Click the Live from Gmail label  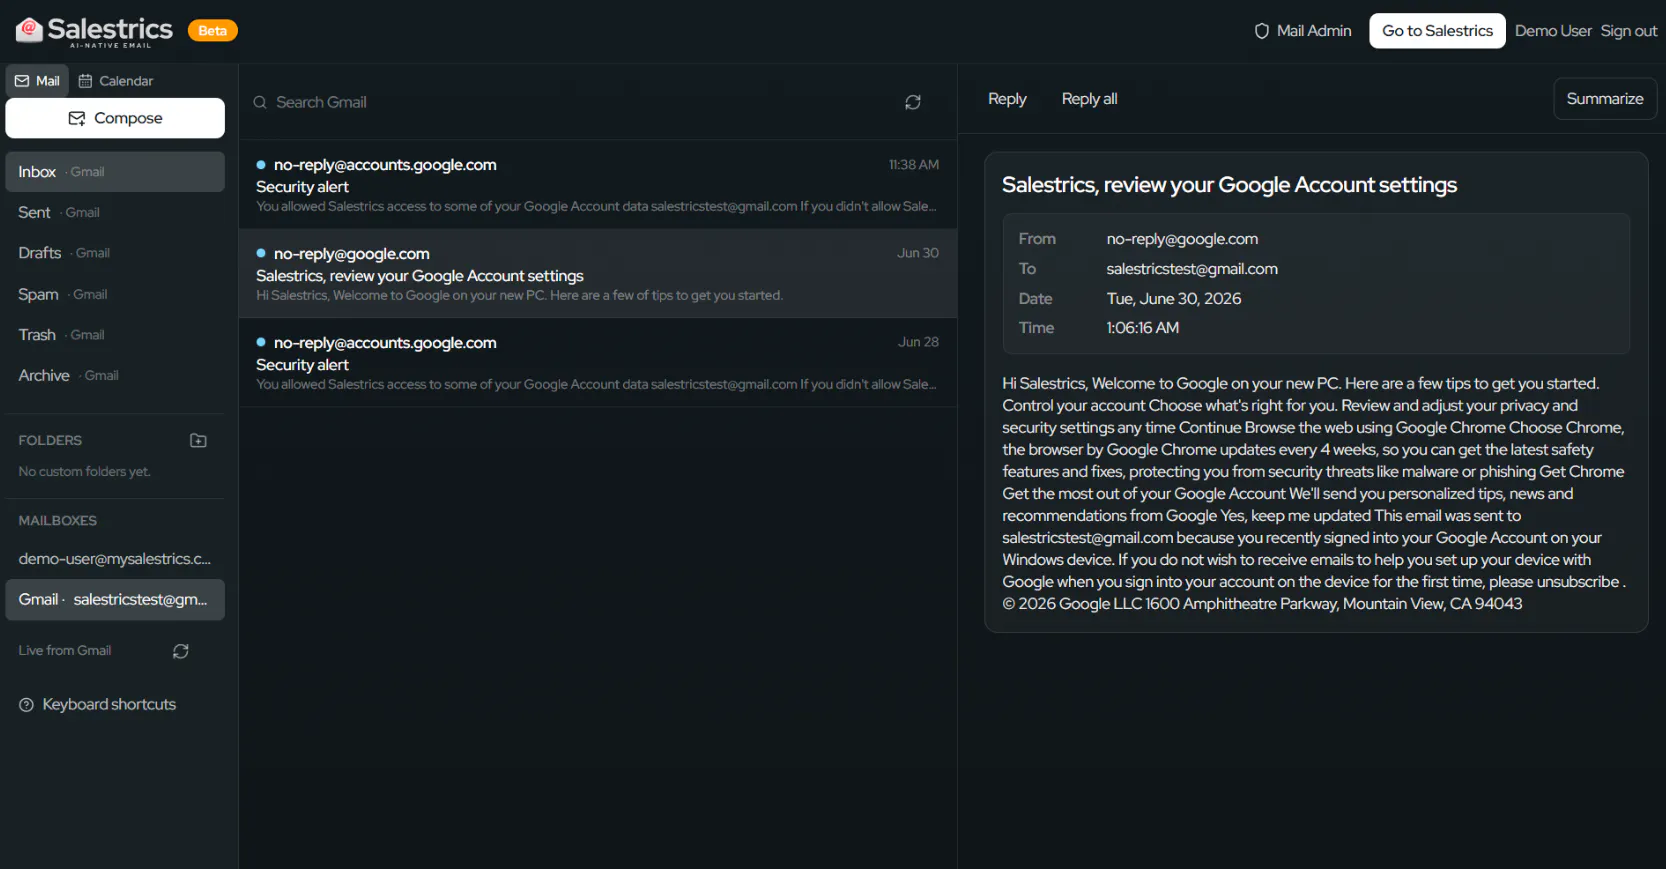coord(65,651)
